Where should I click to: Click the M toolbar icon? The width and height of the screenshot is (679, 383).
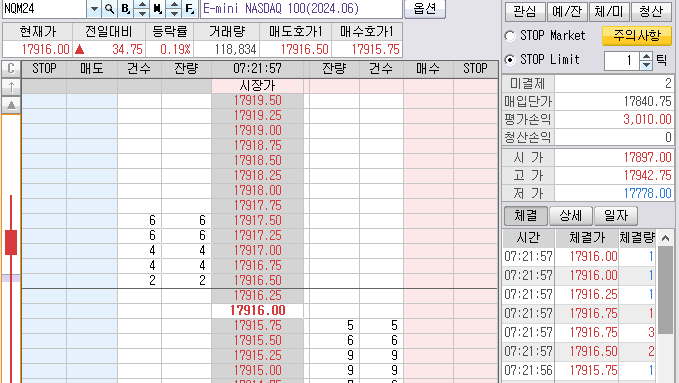[x=158, y=9]
